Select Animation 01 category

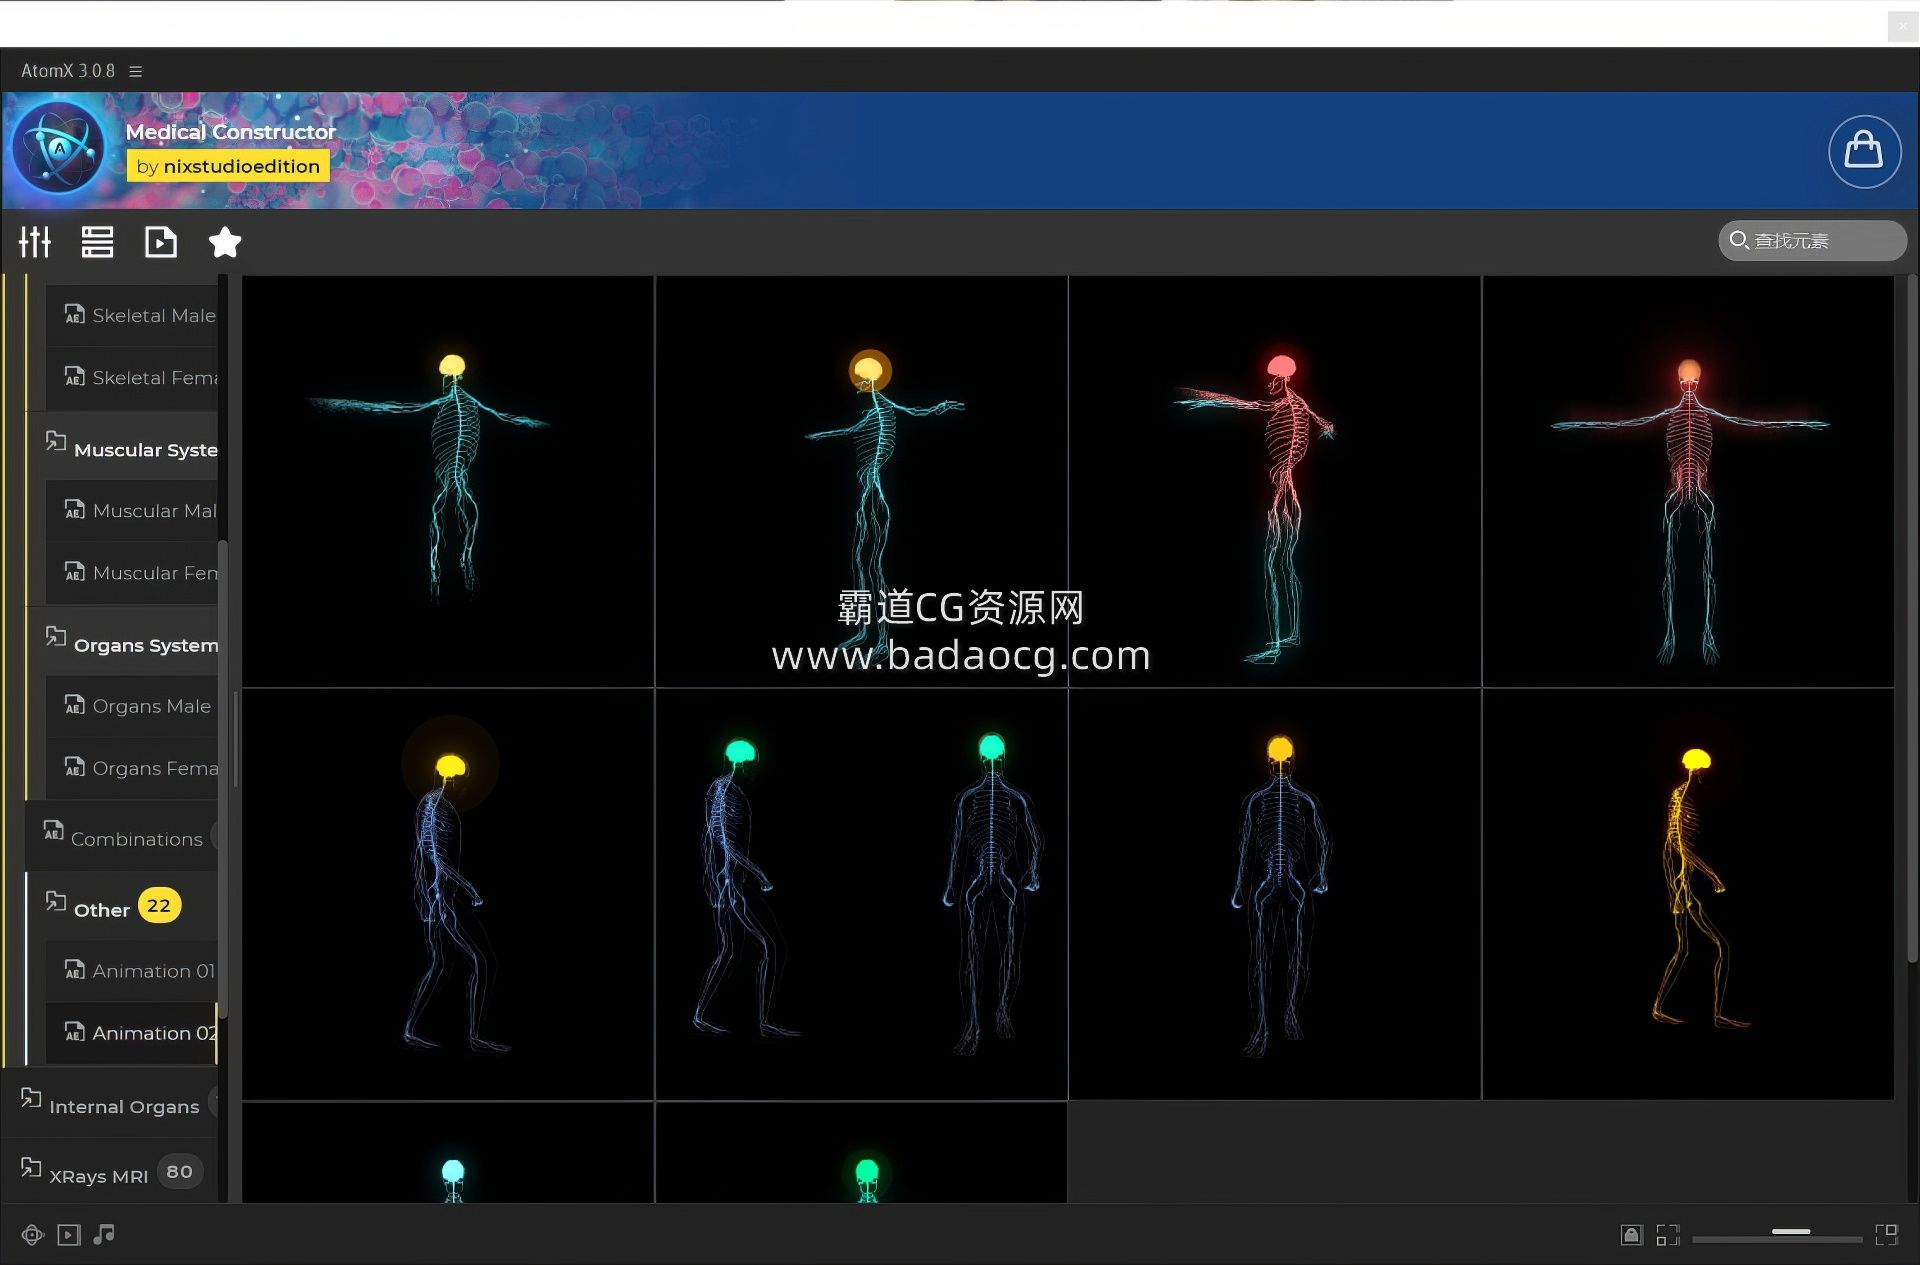pos(132,971)
